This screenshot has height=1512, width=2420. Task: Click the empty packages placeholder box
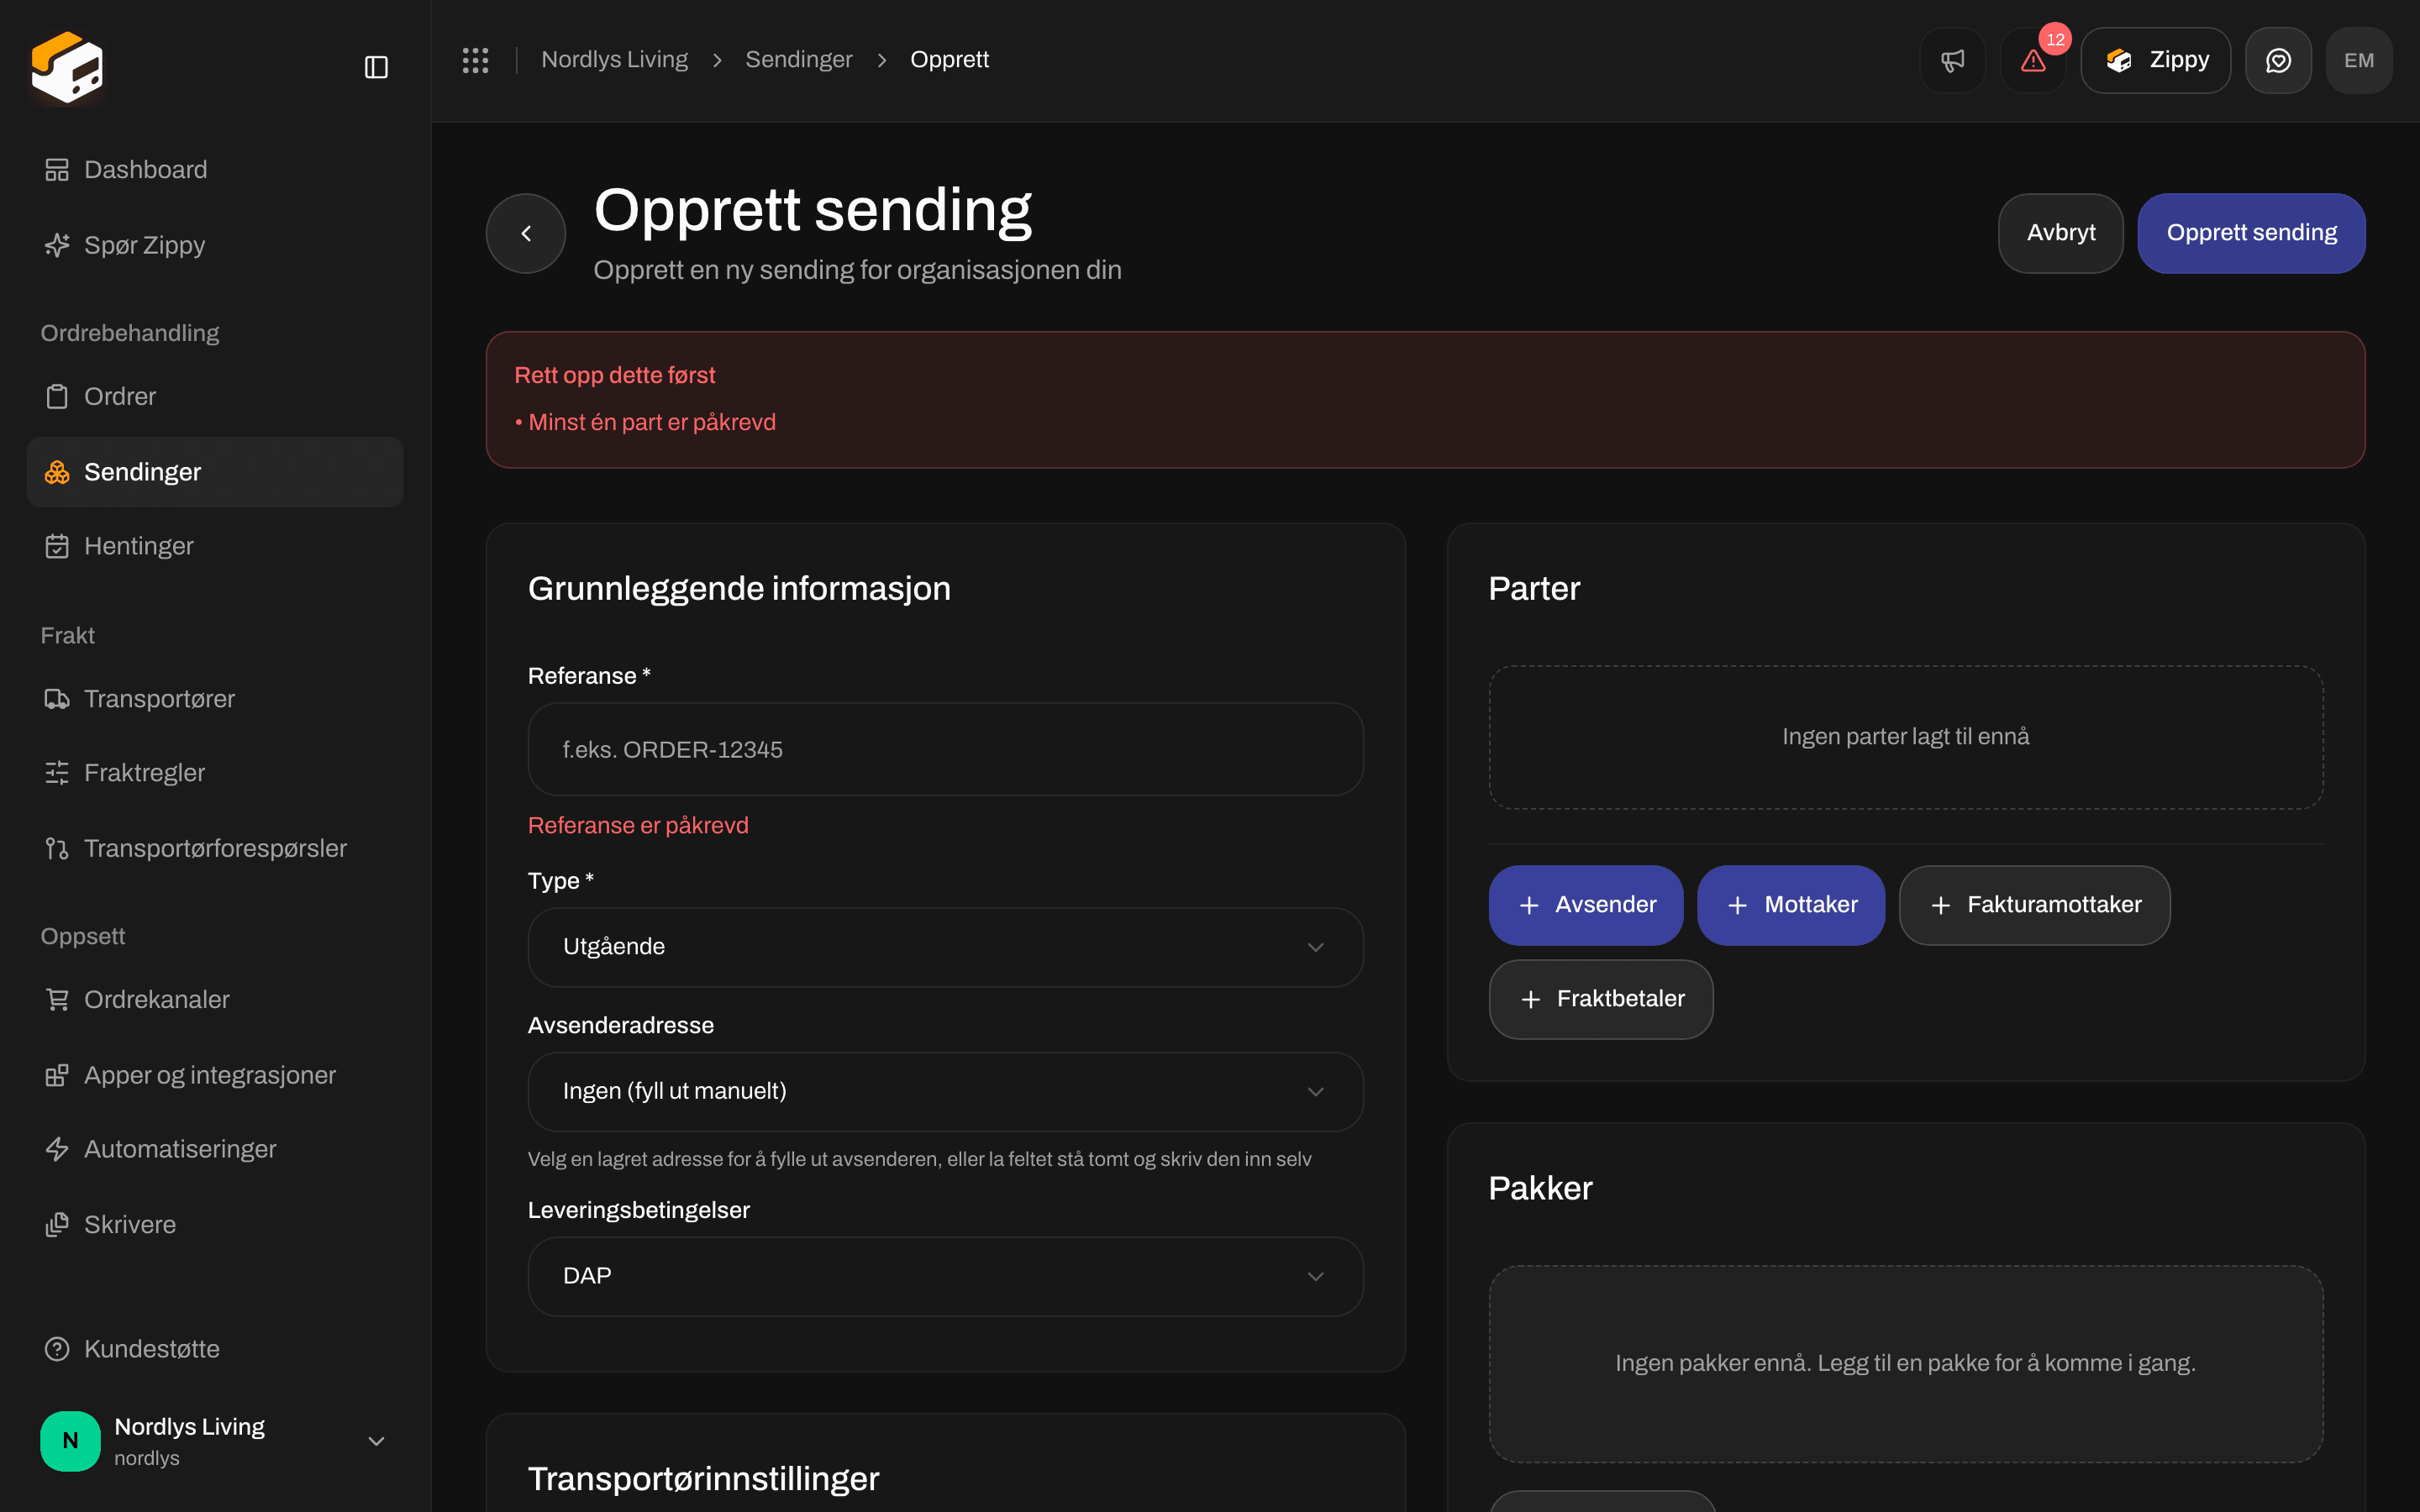coord(1905,1364)
